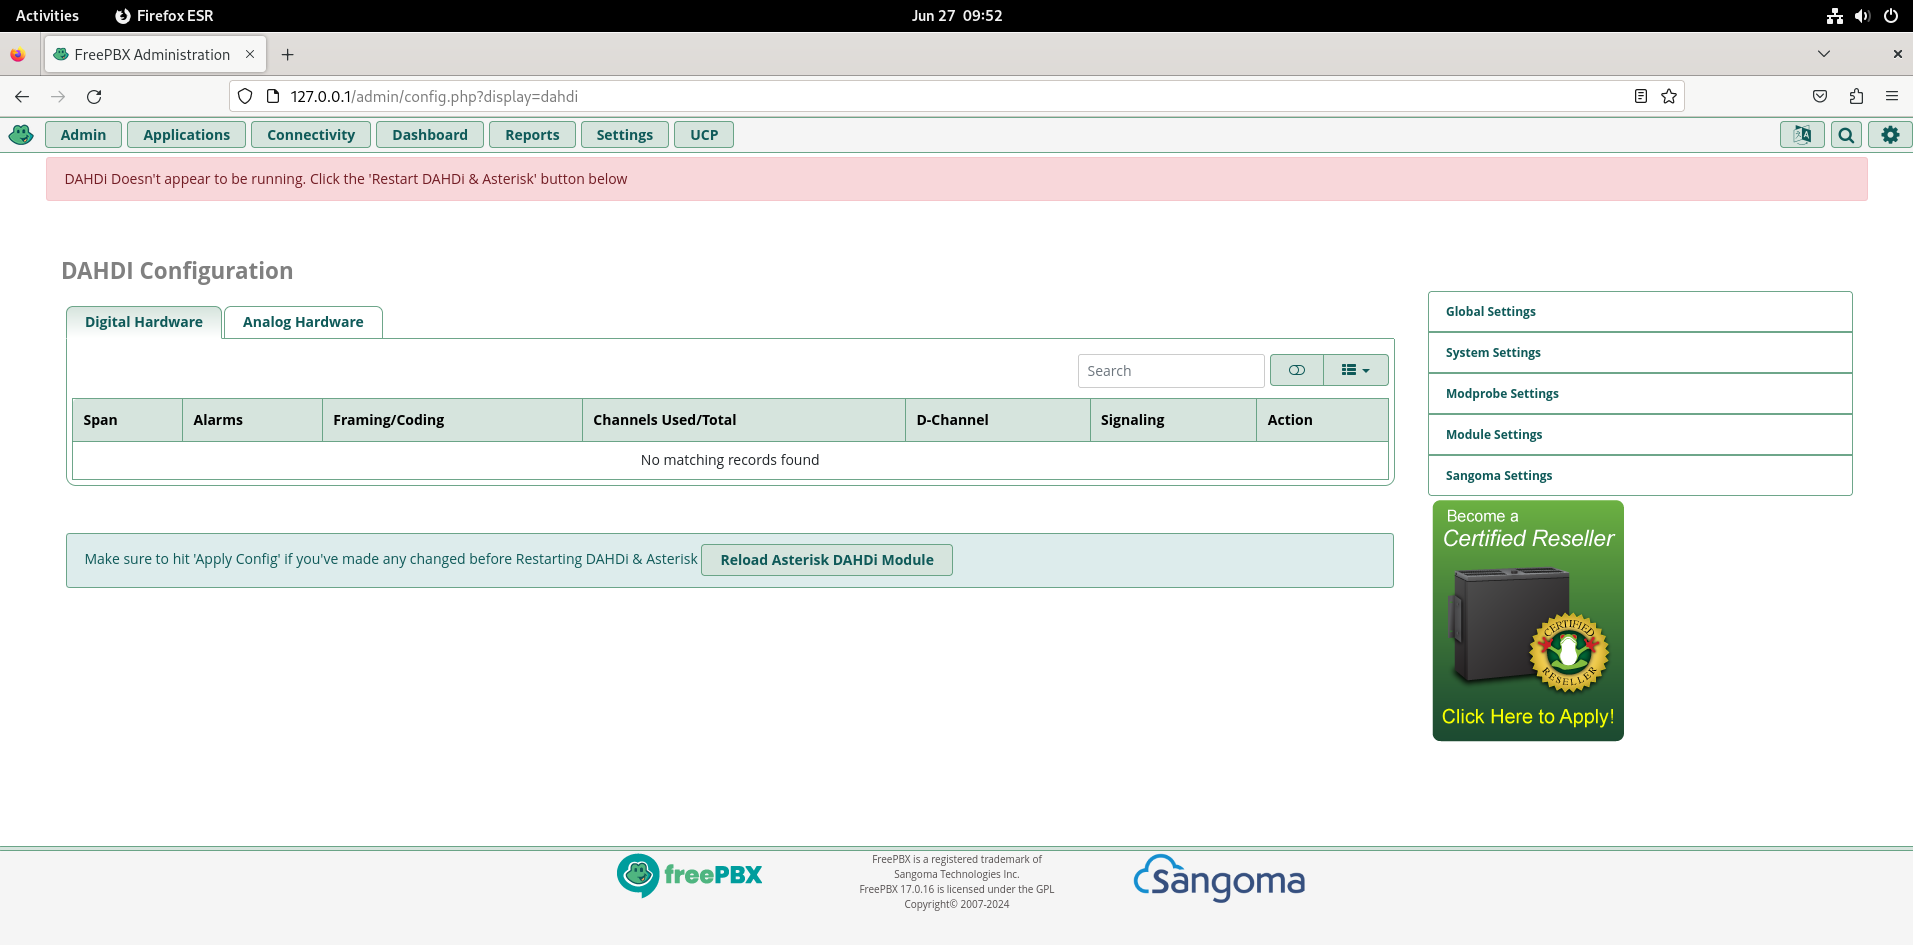1913x945 pixels.
Task: Open the browser extensions puzzle icon
Action: pos(1856,96)
